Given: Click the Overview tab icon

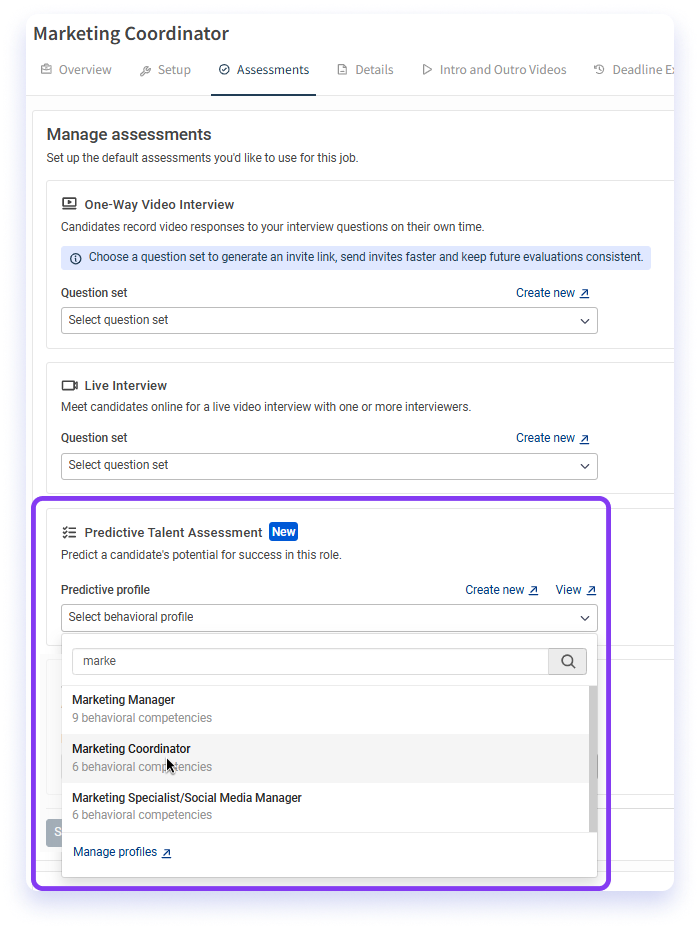Looking at the screenshot, I should 46,69.
